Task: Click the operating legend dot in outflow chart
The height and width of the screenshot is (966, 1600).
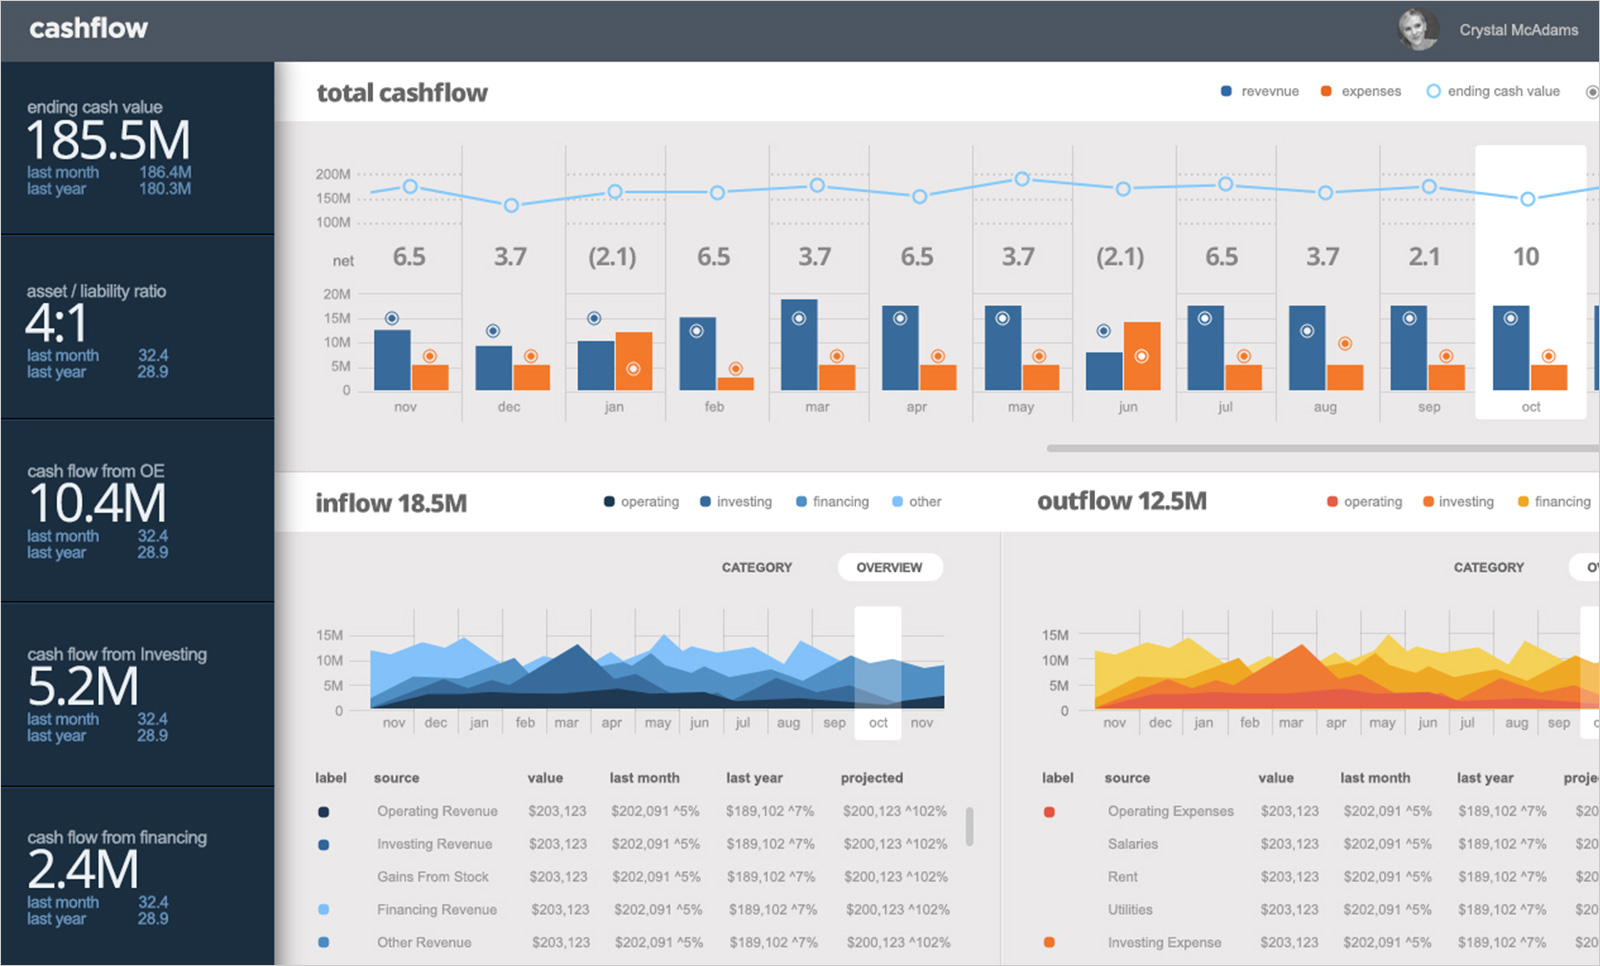Action: pos(1333,501)
